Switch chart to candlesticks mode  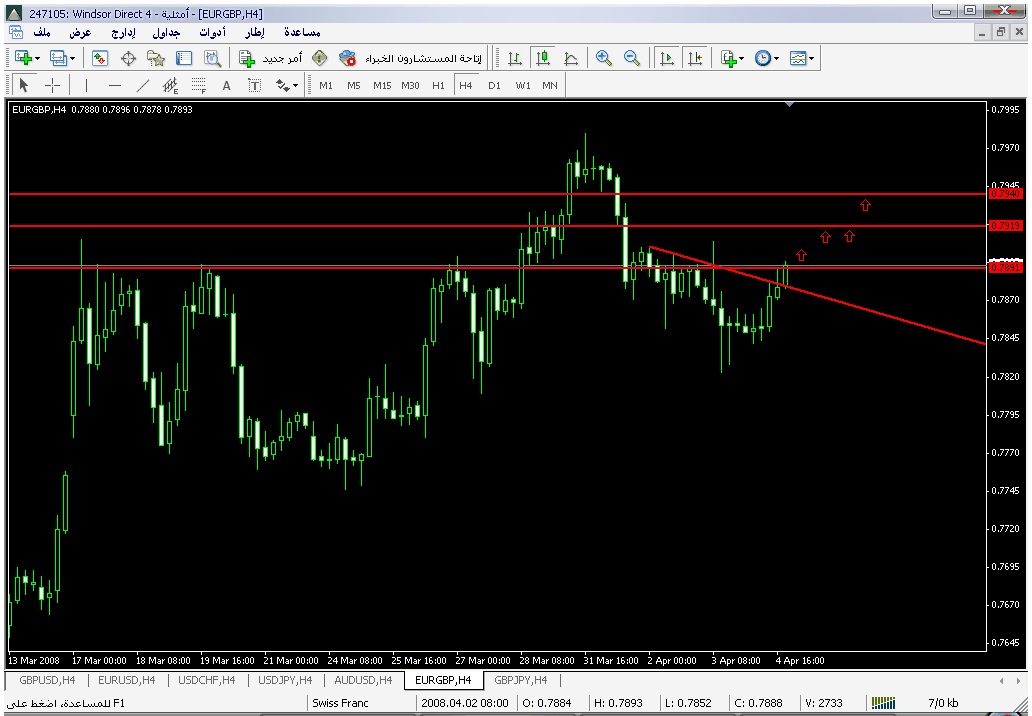tap(543, 59)
